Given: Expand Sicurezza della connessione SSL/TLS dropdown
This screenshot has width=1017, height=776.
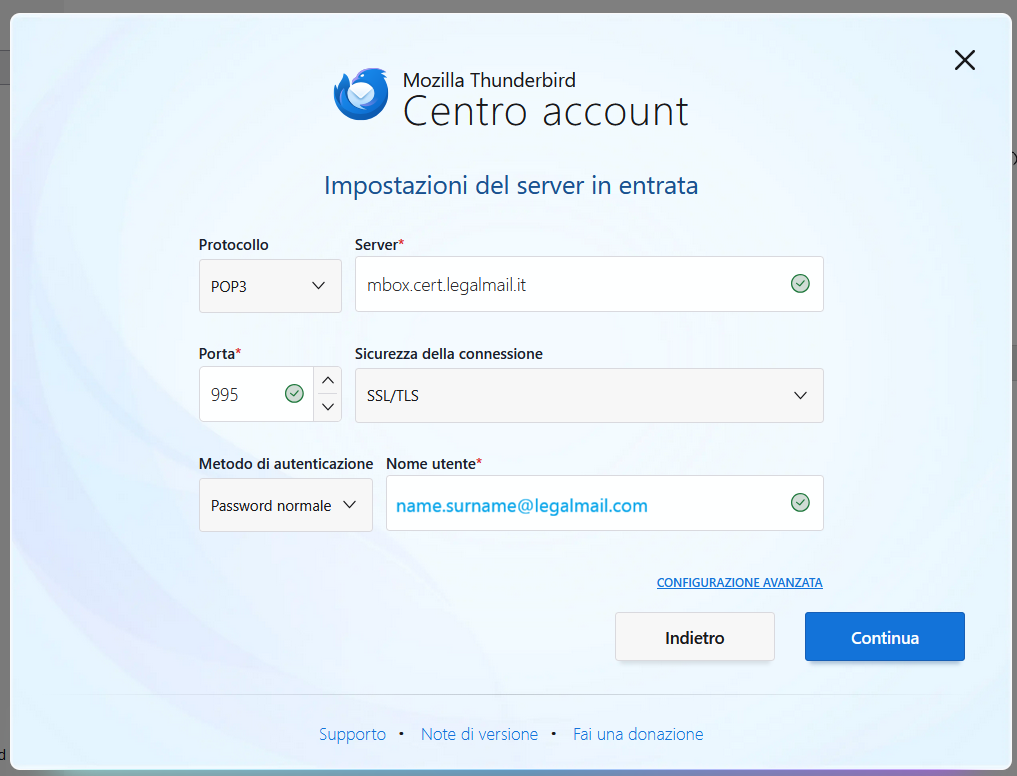Looking at the screenshot, I should tap(588, 395).
